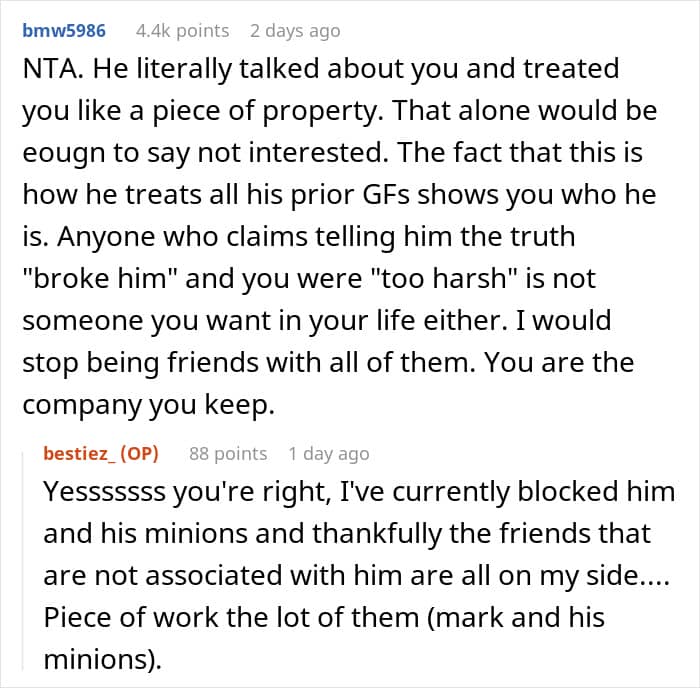The width and height of the screenshot is (700, 688).
Task: Click the word Yesssssss in the reply
Action: [117, 494]
